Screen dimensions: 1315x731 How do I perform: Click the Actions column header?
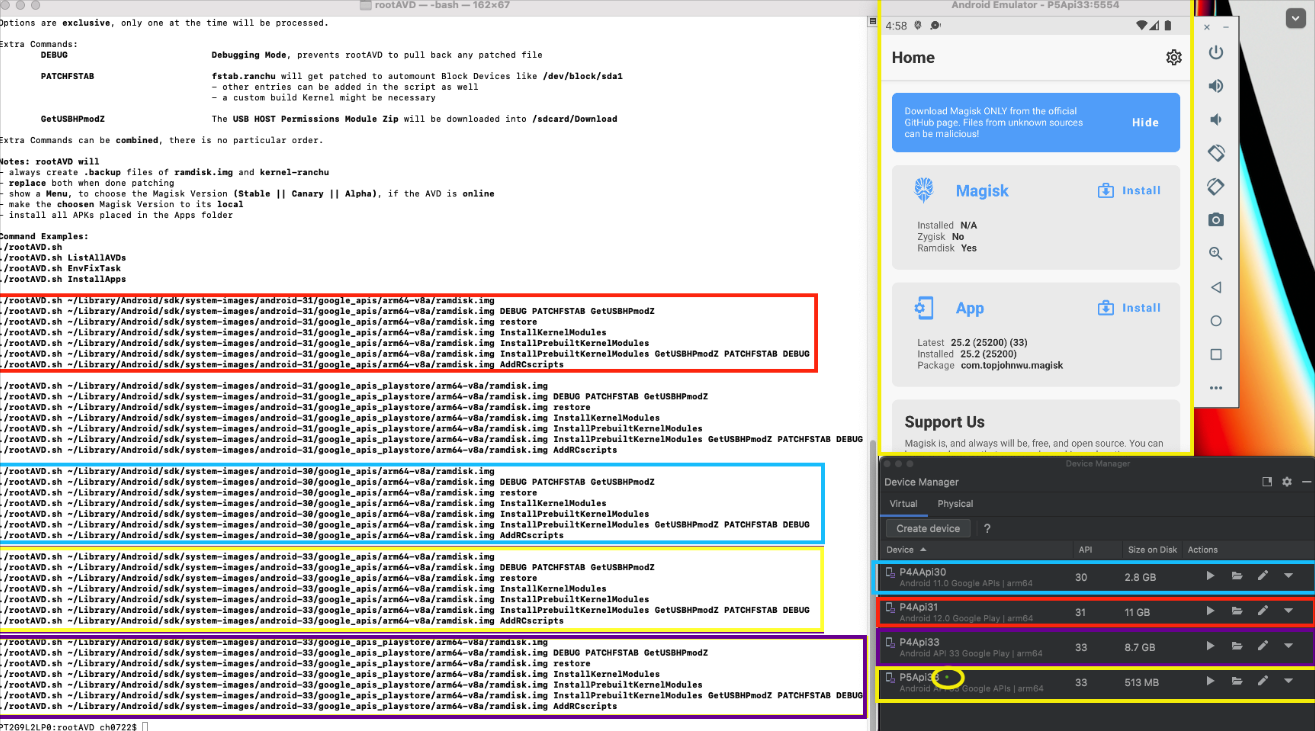[1203, 550]
